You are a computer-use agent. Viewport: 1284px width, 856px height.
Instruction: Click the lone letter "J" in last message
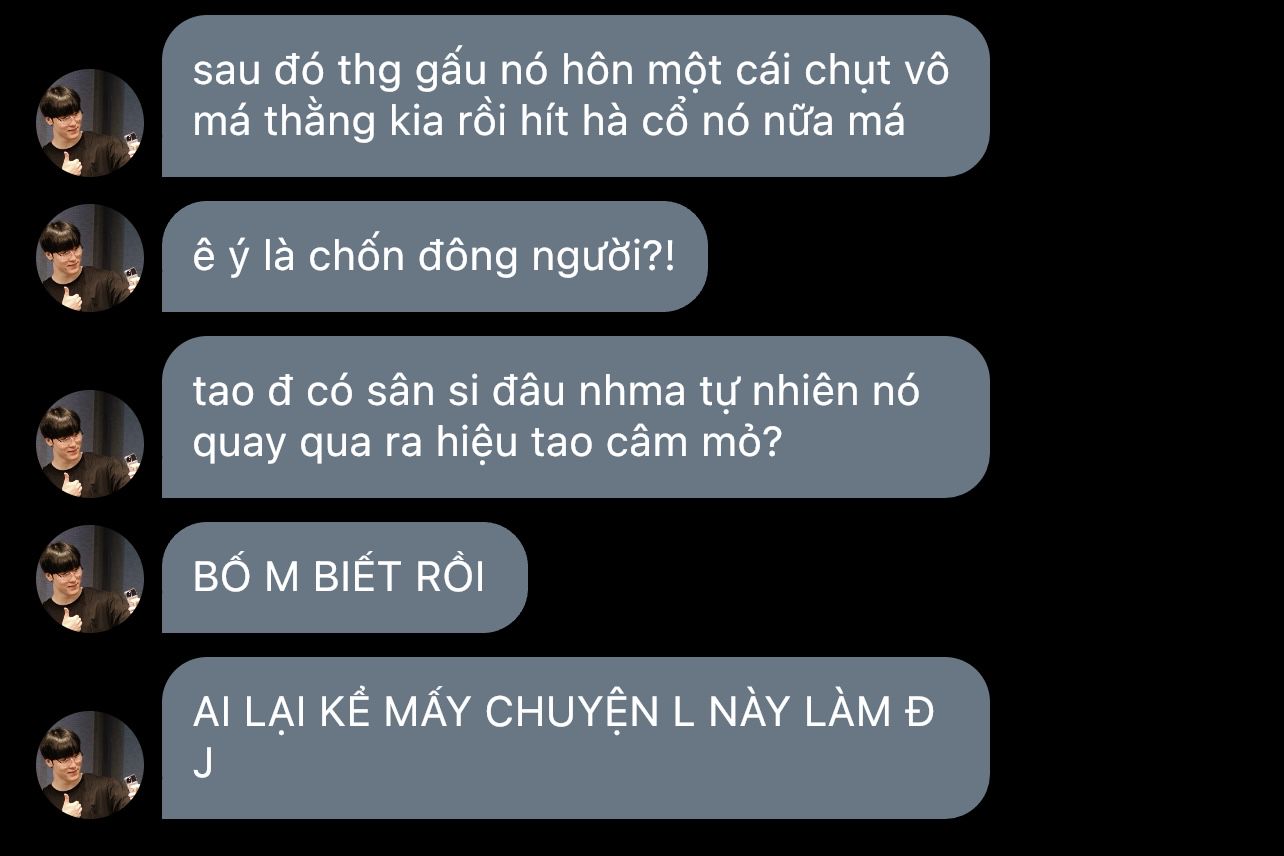202,763
